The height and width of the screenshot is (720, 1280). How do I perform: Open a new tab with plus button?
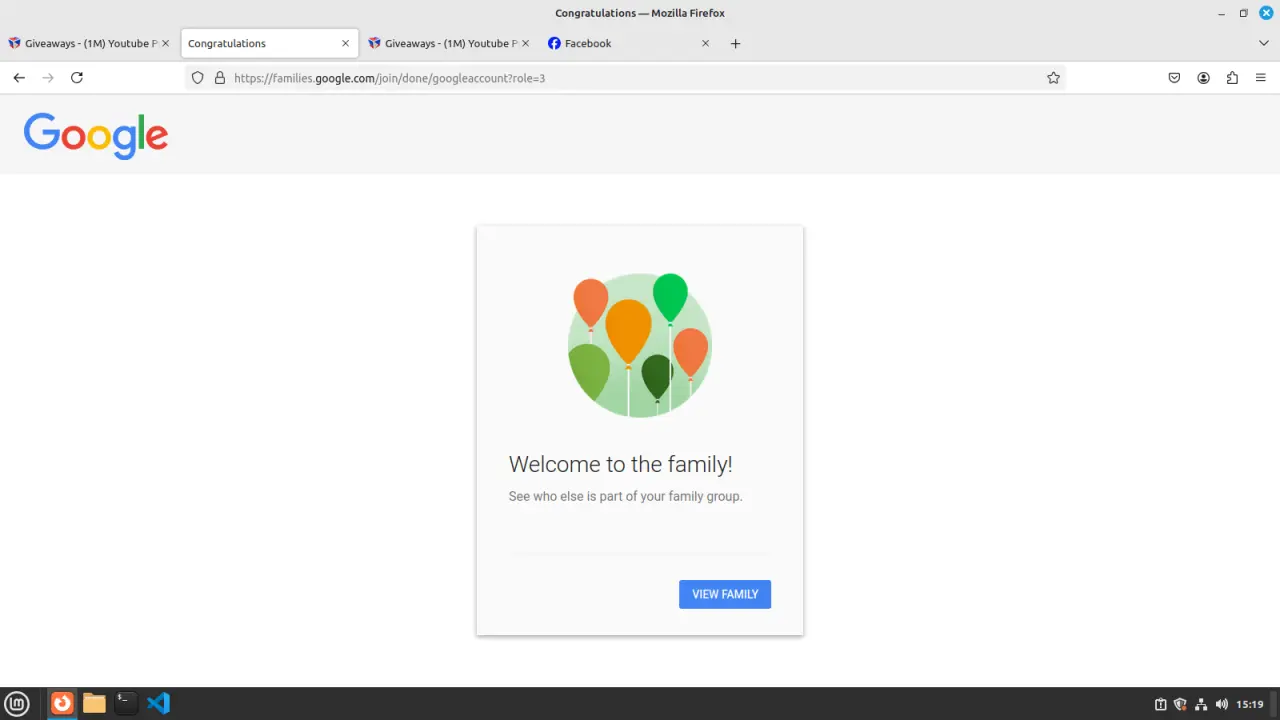(x=735, y=44)
